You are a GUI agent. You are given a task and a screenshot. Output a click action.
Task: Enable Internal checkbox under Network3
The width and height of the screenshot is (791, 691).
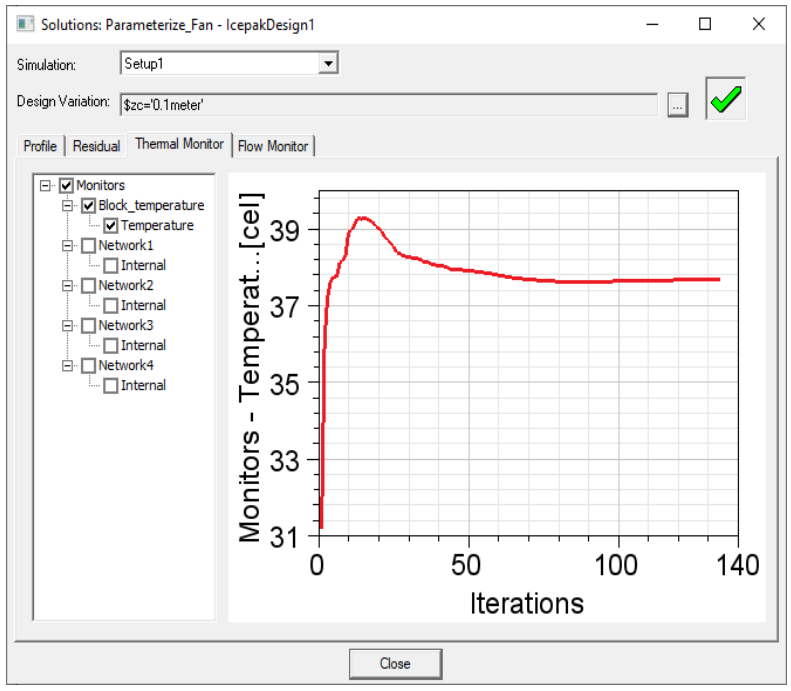[111, 345]
